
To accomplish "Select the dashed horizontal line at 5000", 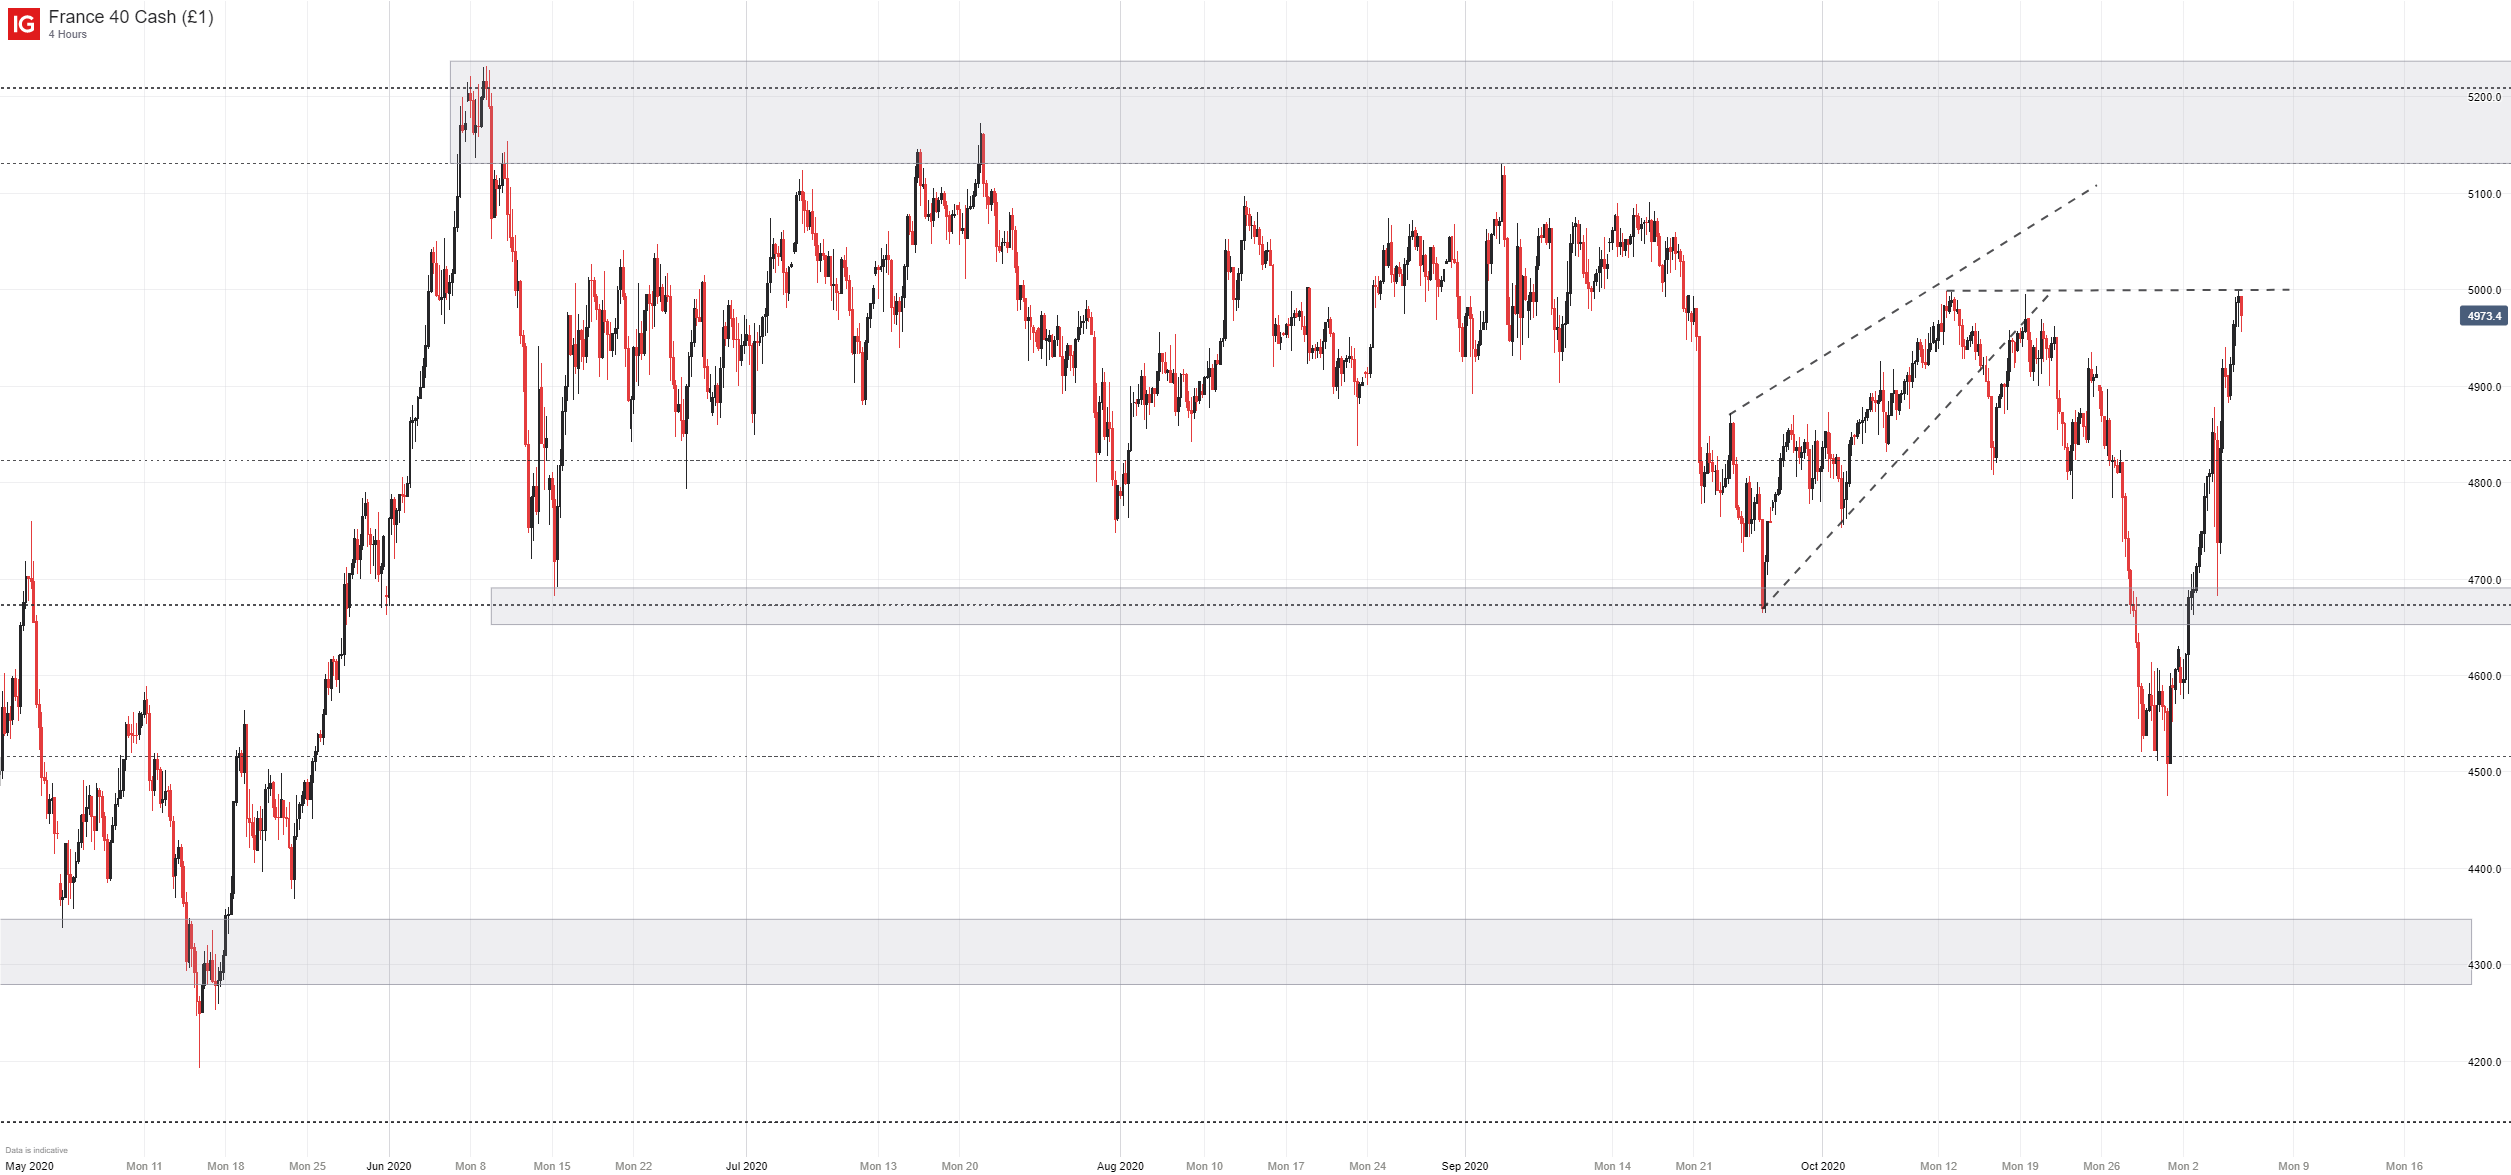I will [2119, 290].
